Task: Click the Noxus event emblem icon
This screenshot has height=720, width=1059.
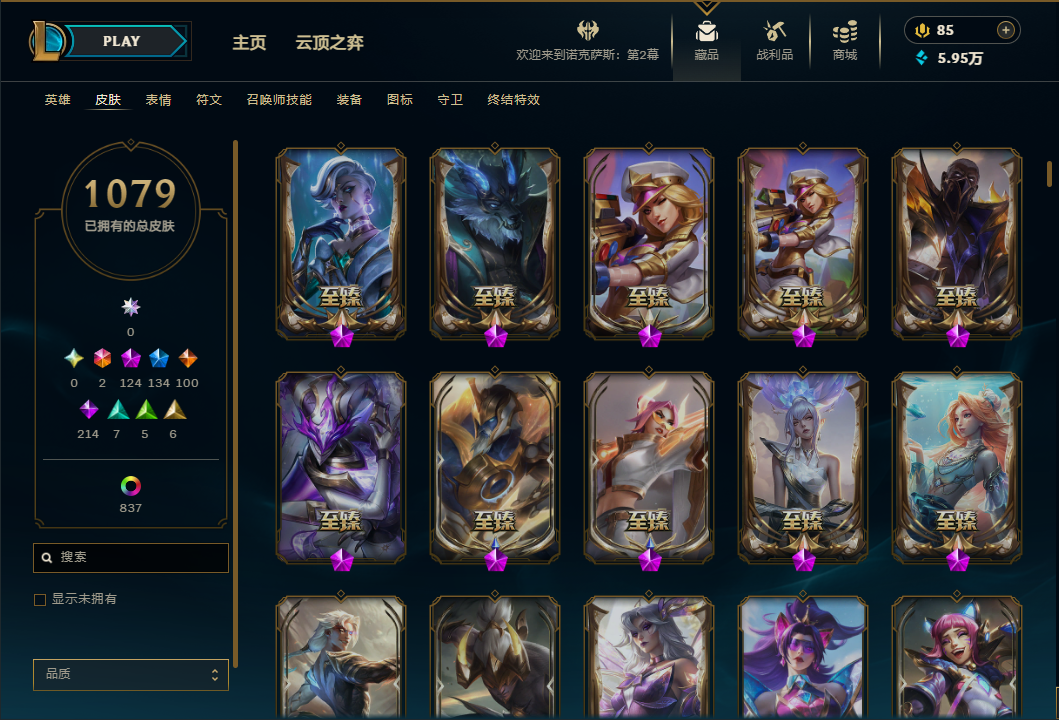Action: click(x=588, y=30)
